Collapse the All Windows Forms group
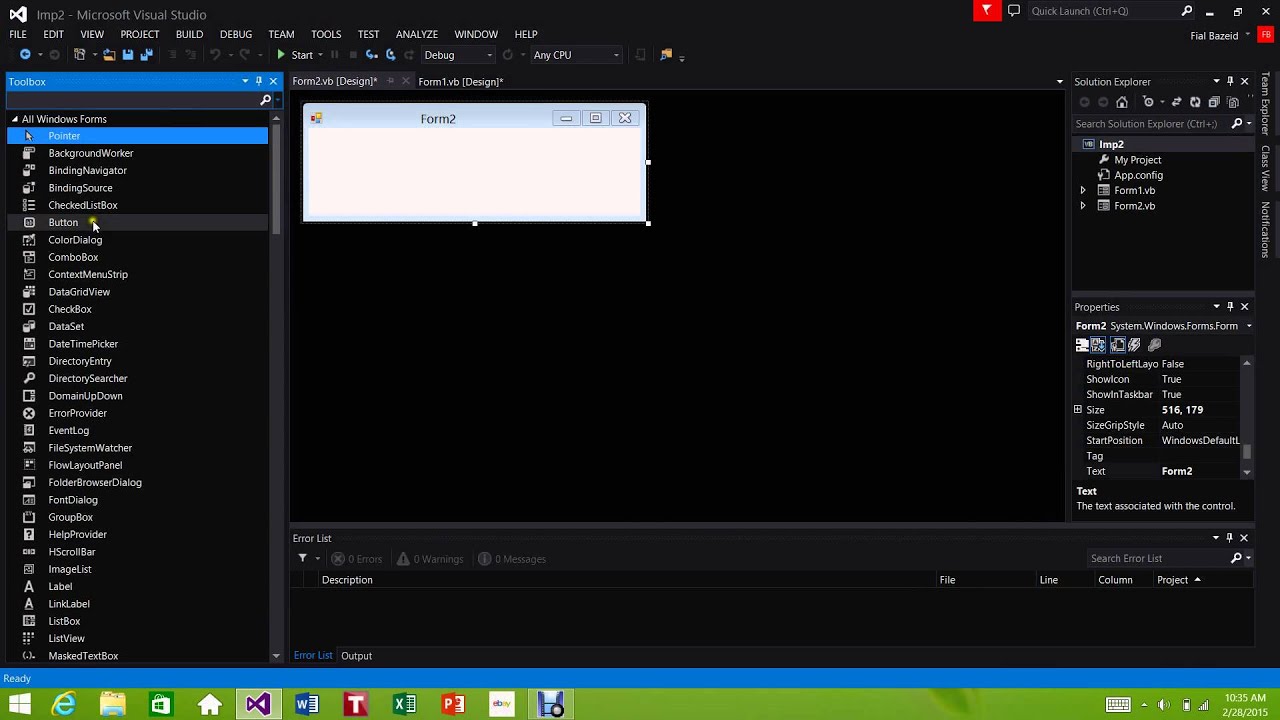 (15, 119)
